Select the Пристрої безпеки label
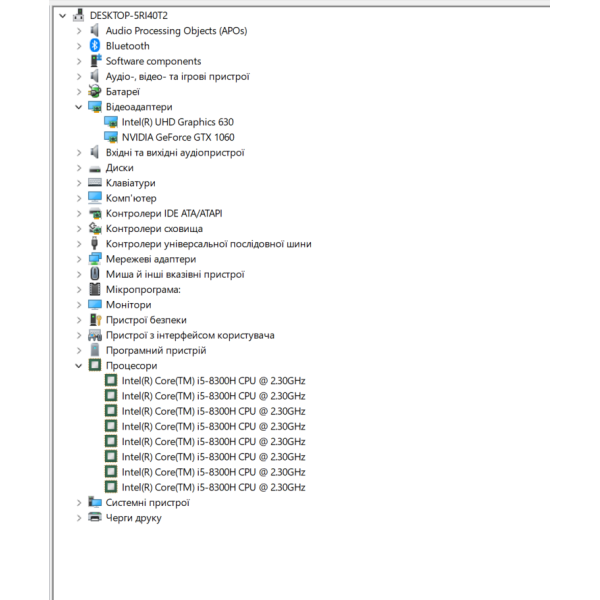Viewport: 600px width, 600px height. [146, 320]
